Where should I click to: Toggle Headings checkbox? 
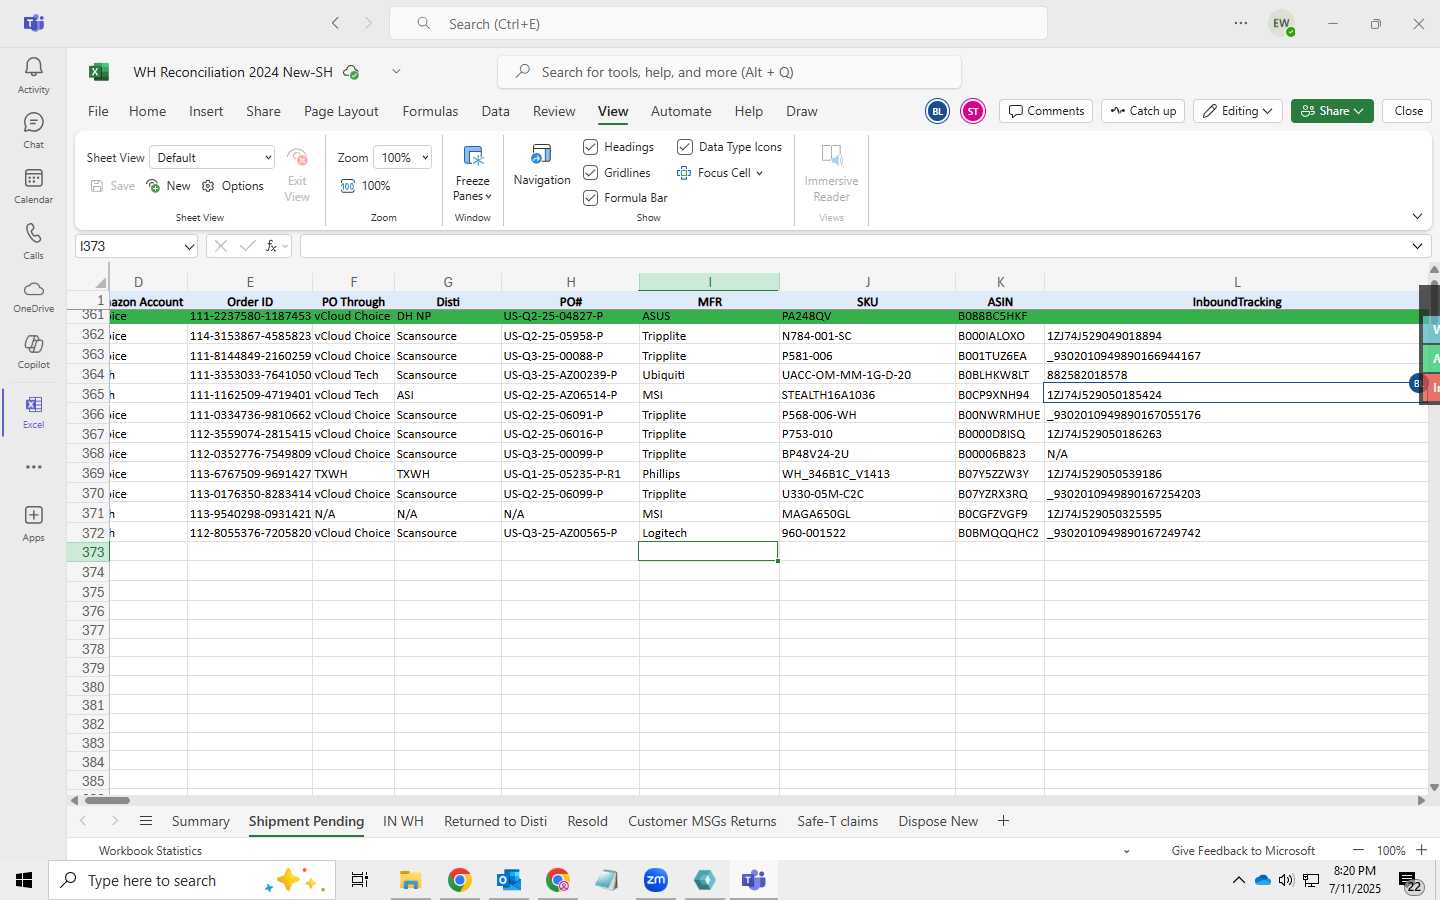(x=591, y=147)
